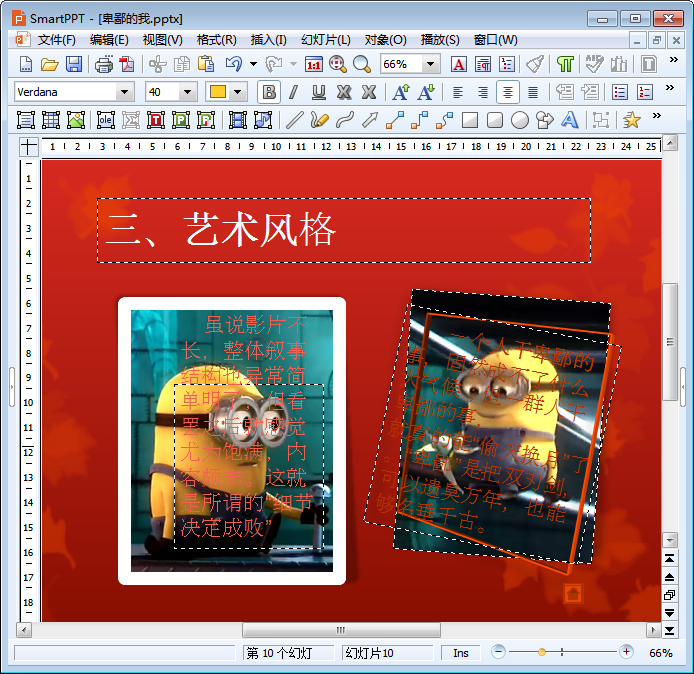694x674 pixels.
Task: Open font color dropdown arrow
Action: click(238, 92)
